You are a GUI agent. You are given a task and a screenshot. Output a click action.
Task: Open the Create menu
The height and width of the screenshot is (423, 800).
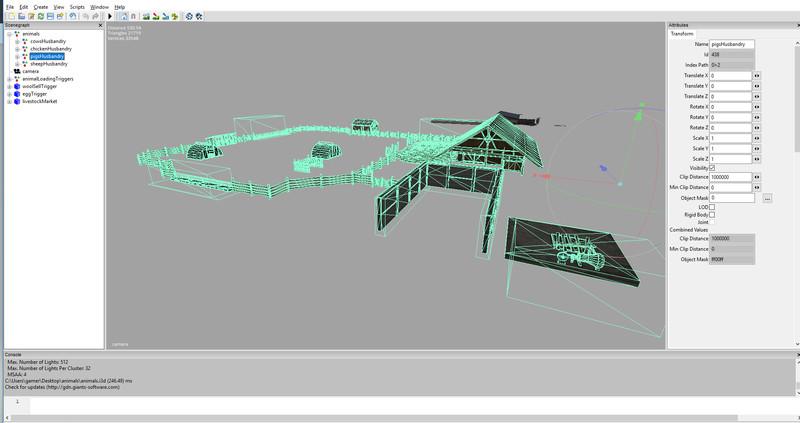point(40,6)
